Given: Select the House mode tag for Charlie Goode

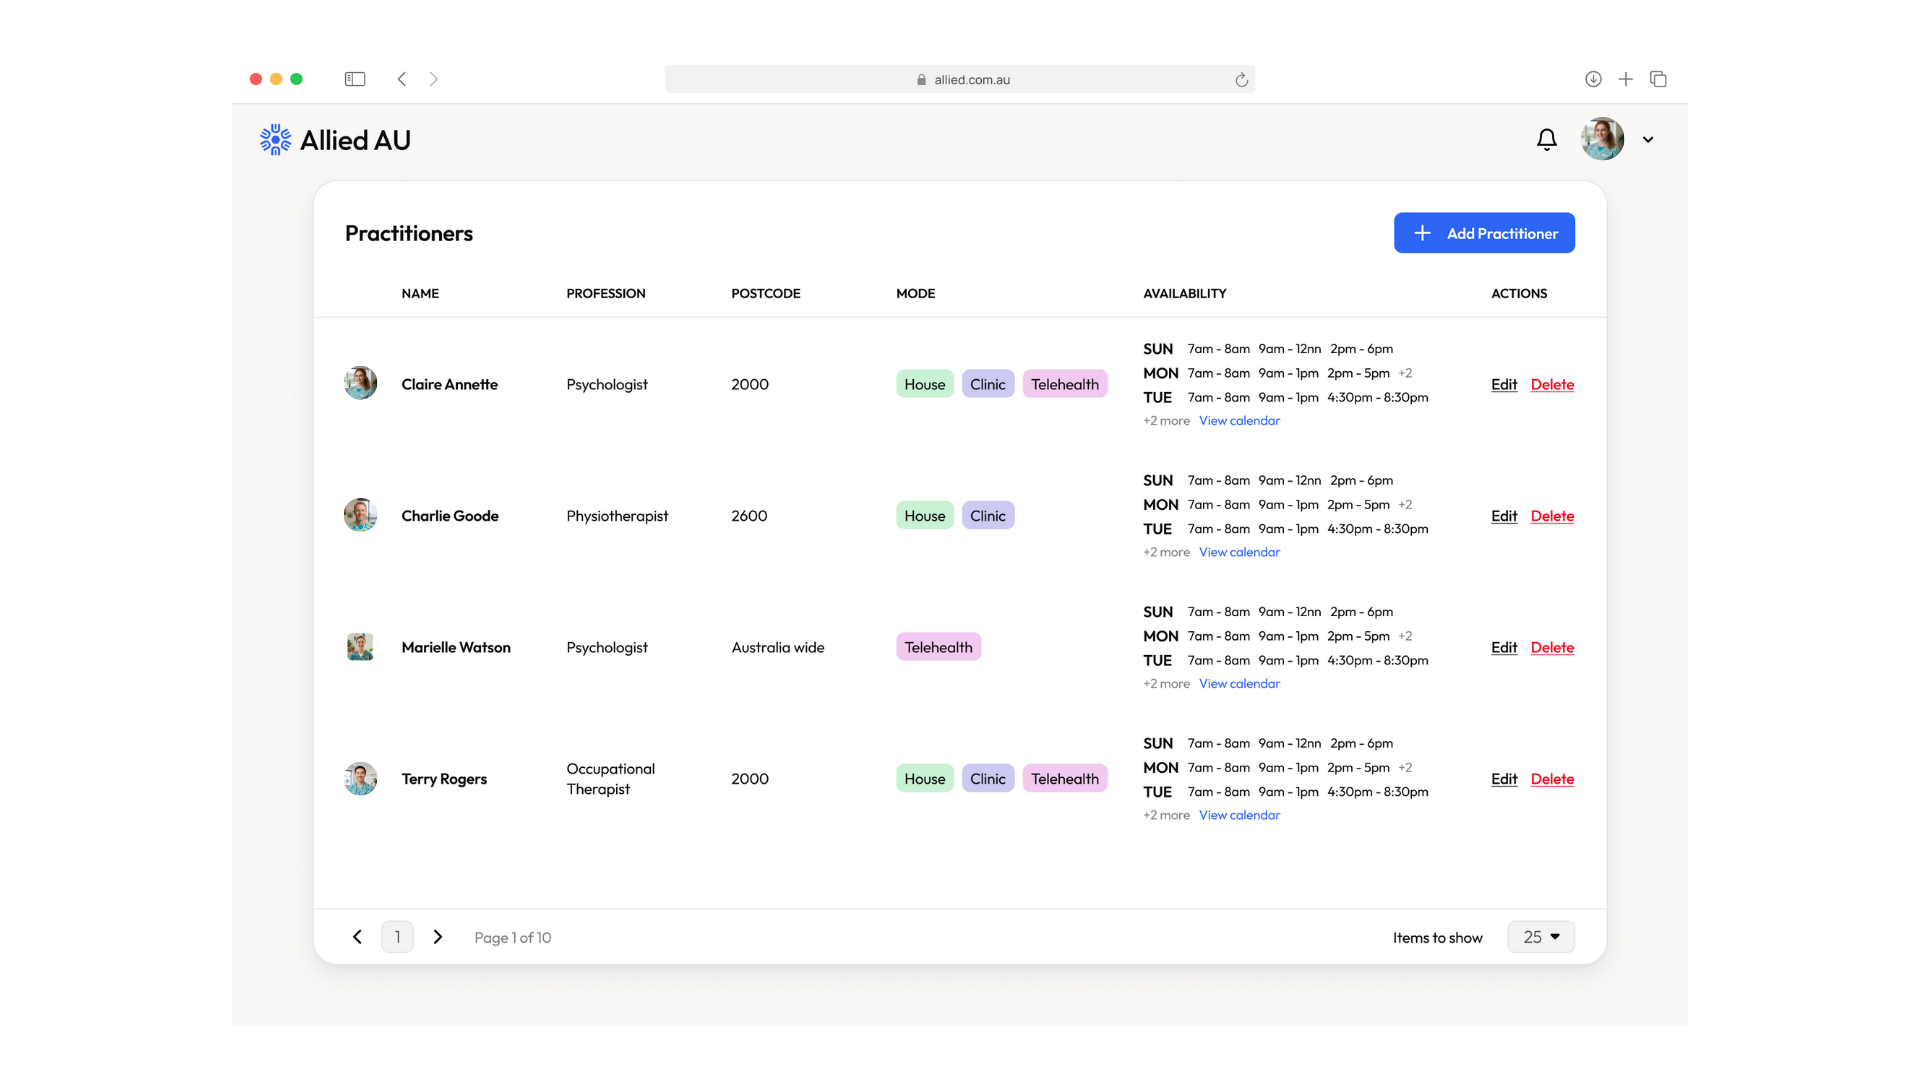Looking at the screenshot, I should click(x=924, y=515).
